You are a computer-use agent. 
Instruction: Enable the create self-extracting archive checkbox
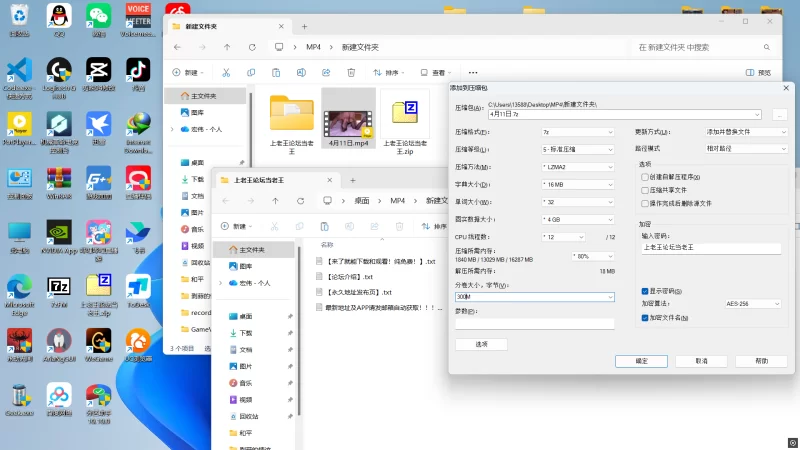(645, 176)
